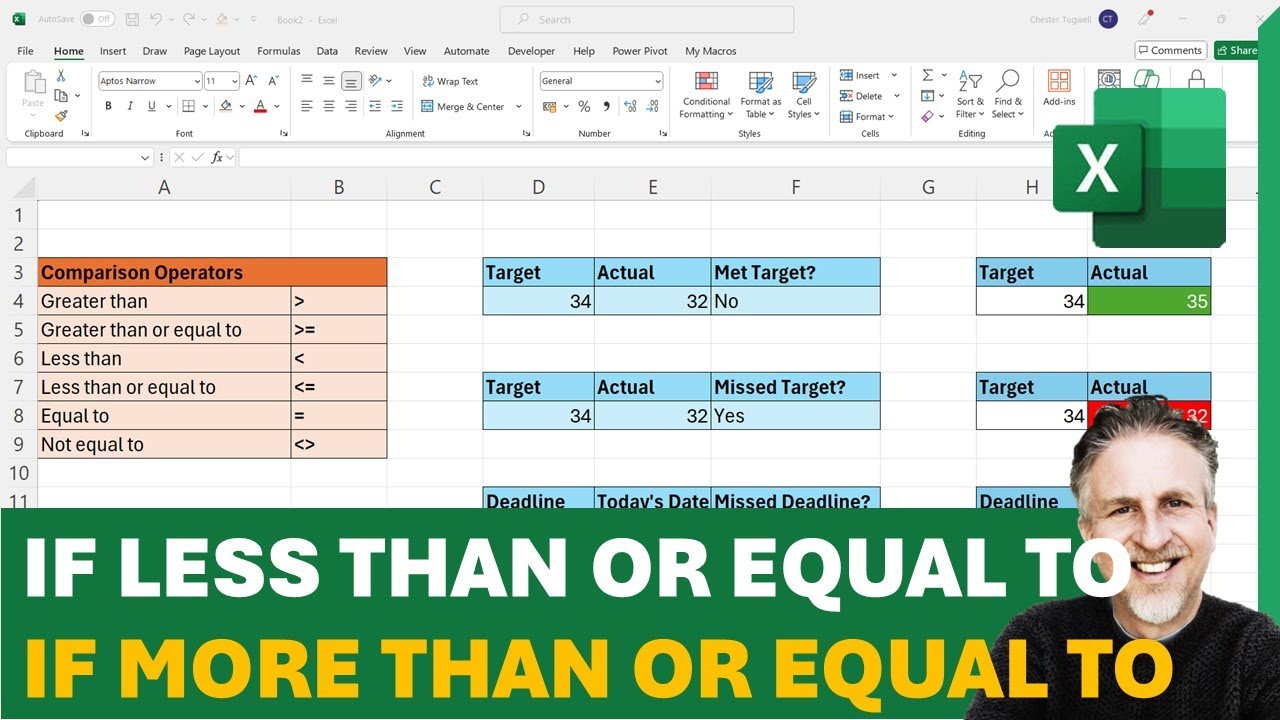Switch to the Power Pivot tab
This screenshot has width=1280, height=720.
640,51
